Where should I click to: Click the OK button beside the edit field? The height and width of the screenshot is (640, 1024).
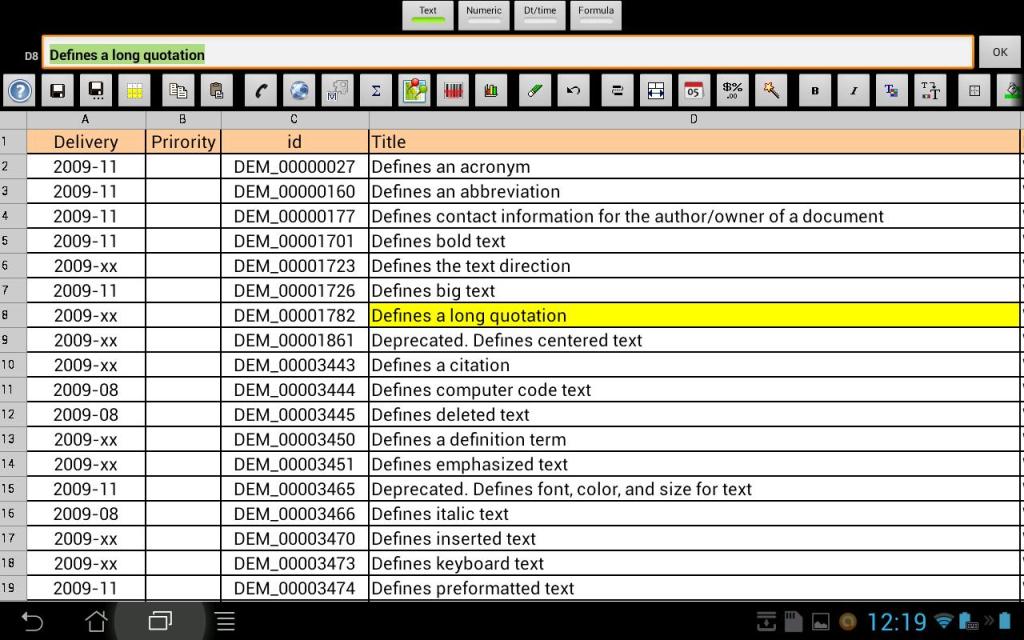1000,52
